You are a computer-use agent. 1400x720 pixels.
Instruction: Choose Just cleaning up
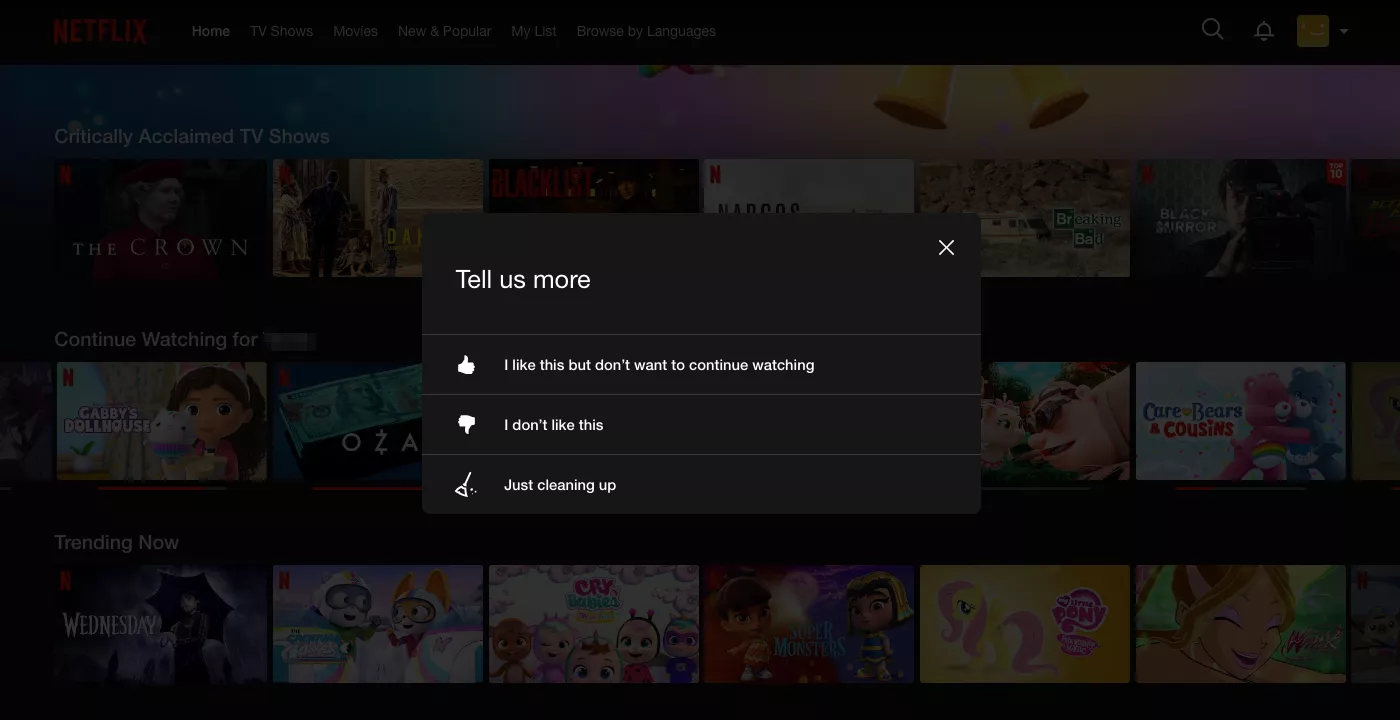pos(701,485)
